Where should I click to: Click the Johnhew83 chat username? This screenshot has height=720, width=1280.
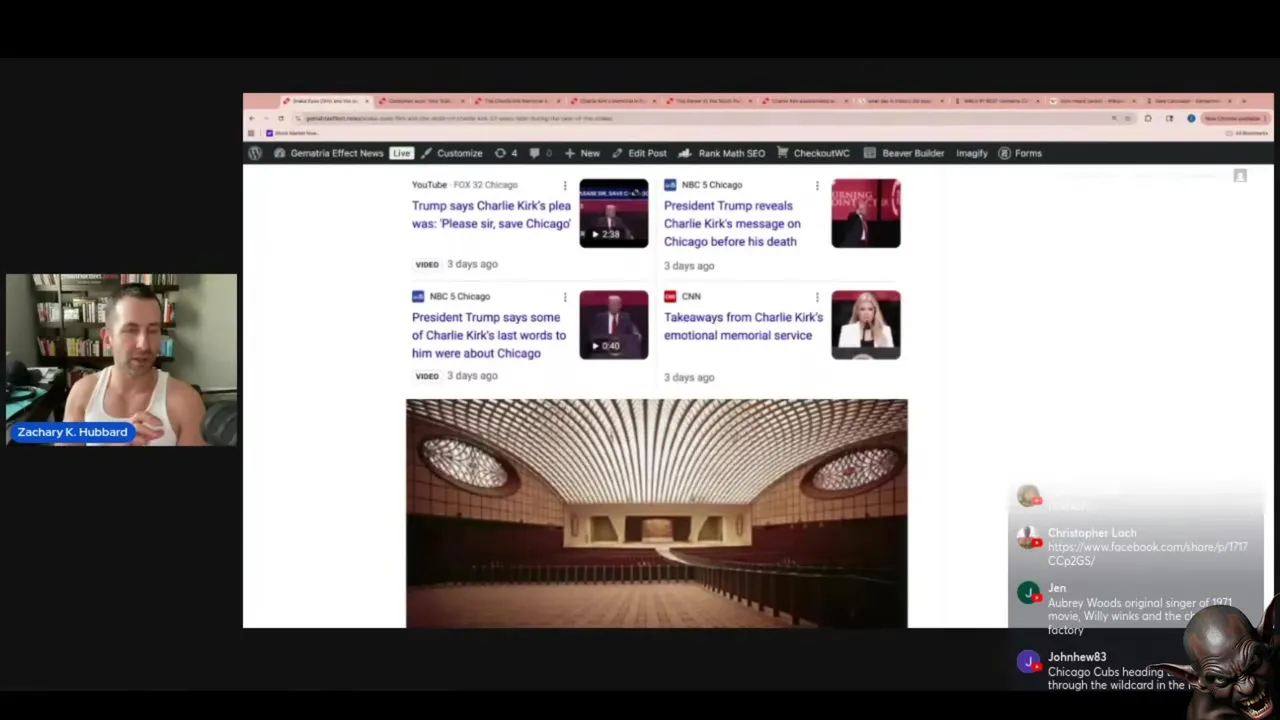pos(1077,657)
